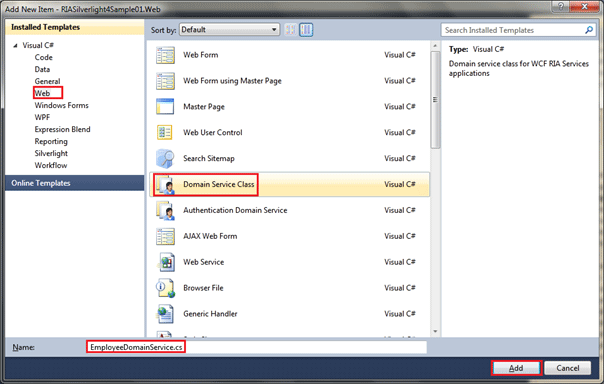The image size is (604, 384).
Task: Select the Web Form label
Action: tap(201, 55)
